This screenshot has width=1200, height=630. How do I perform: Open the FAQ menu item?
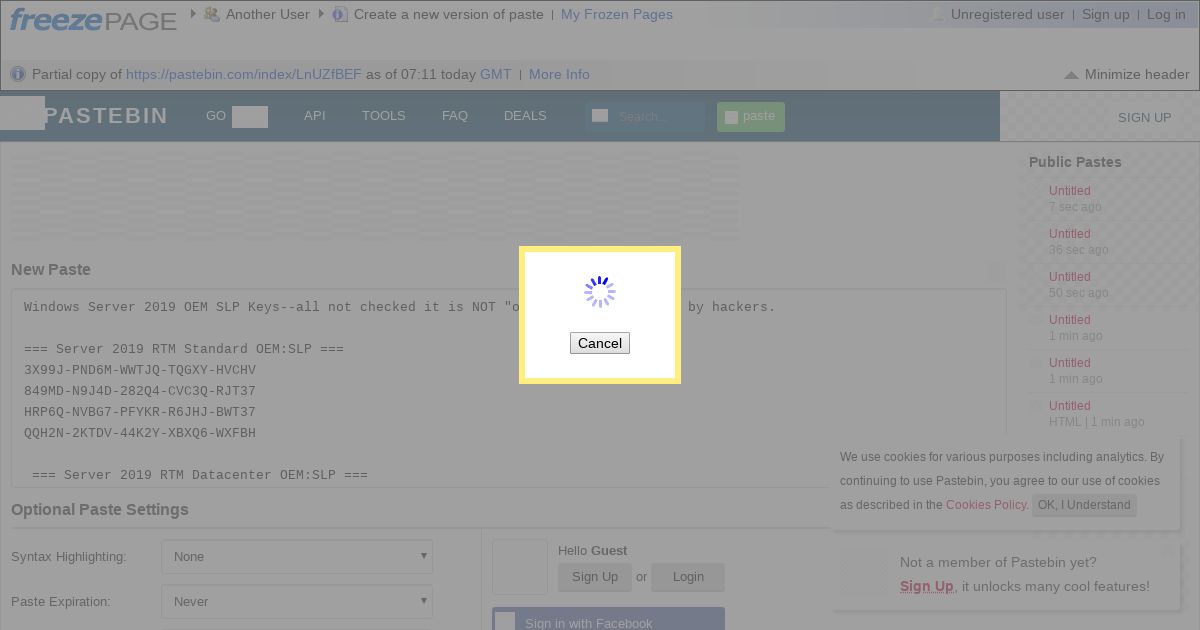pos(455,116)
